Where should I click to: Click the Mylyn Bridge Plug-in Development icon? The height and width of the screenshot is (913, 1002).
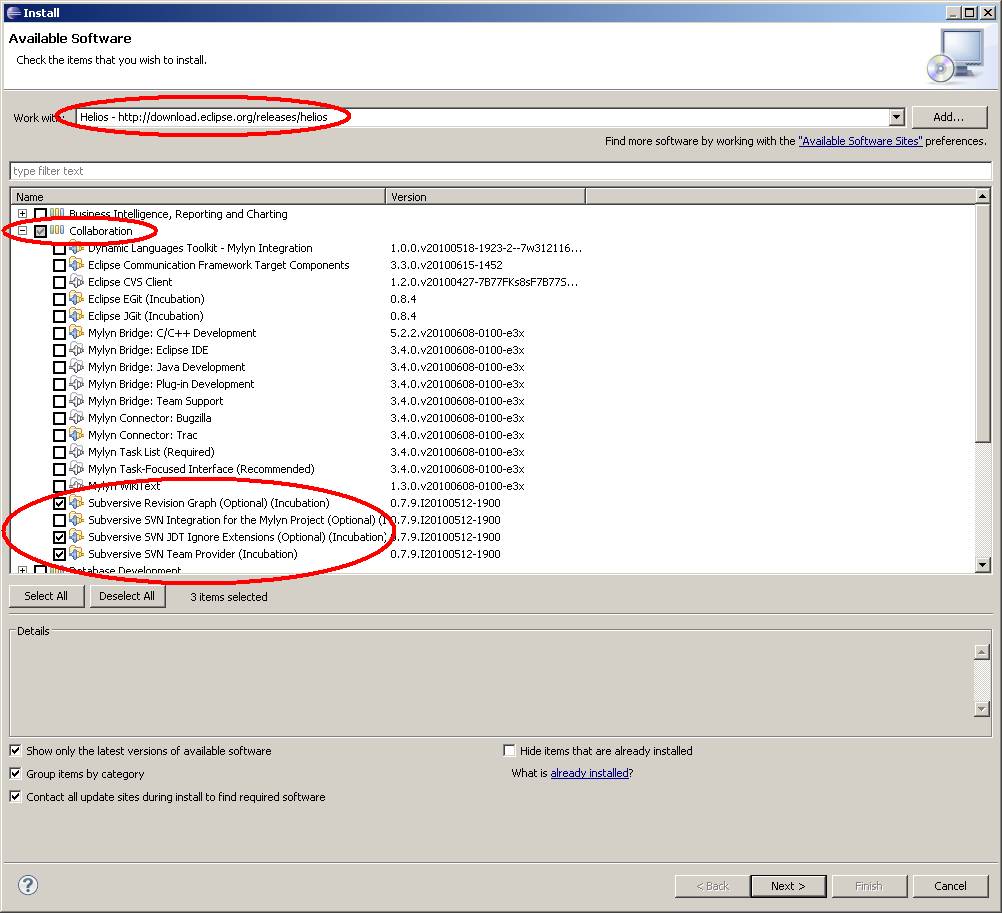click(x=77, y=383)
